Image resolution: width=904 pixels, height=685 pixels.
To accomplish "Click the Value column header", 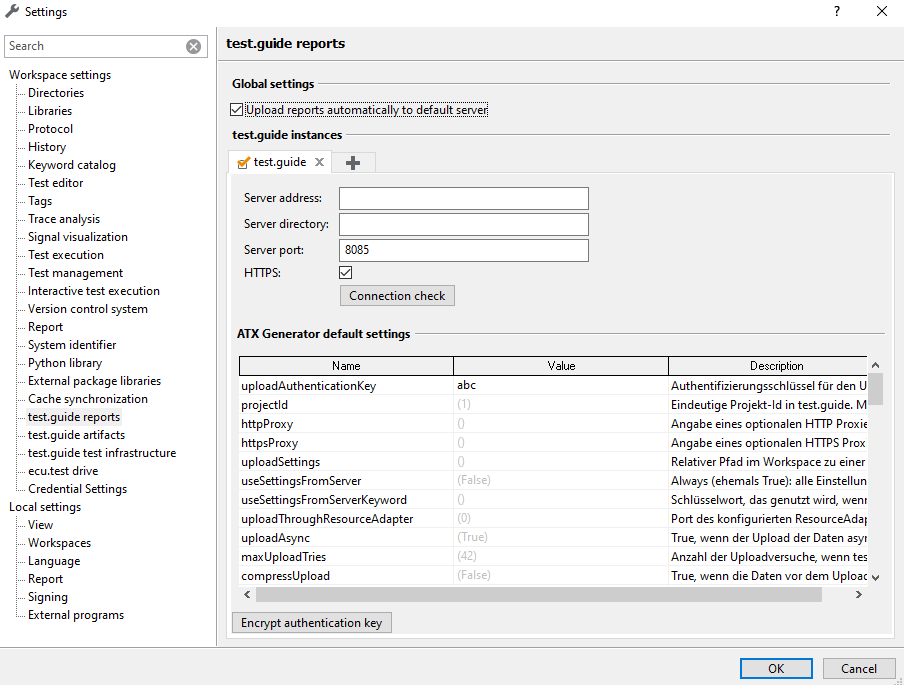I will pos(561,366).
